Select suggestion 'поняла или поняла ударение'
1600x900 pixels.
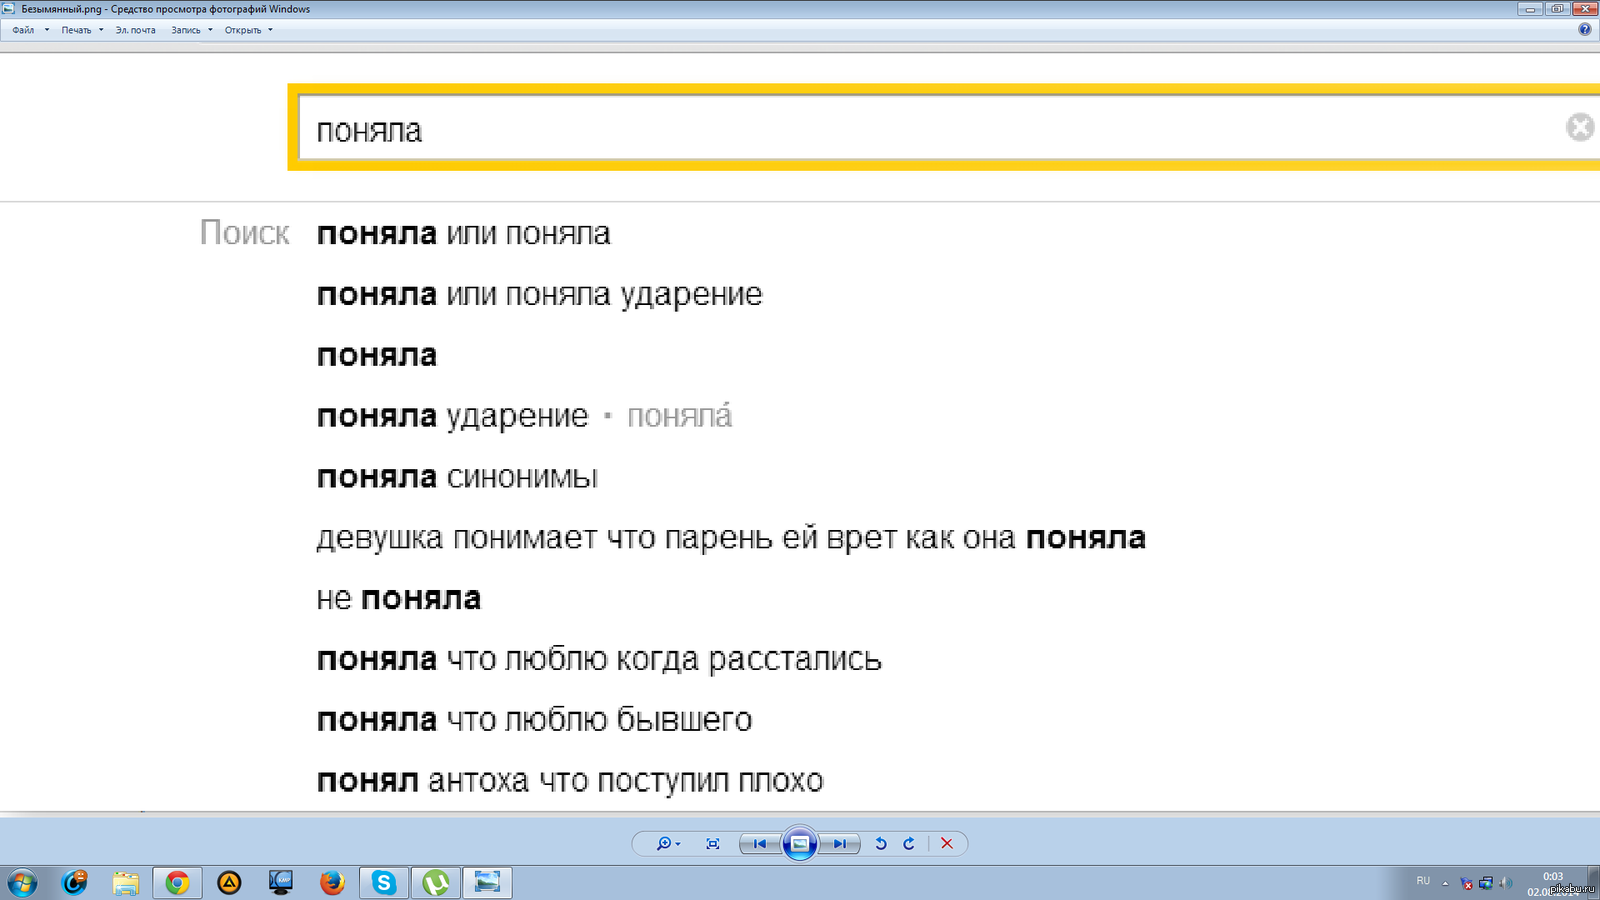click(x=539, y=295)
